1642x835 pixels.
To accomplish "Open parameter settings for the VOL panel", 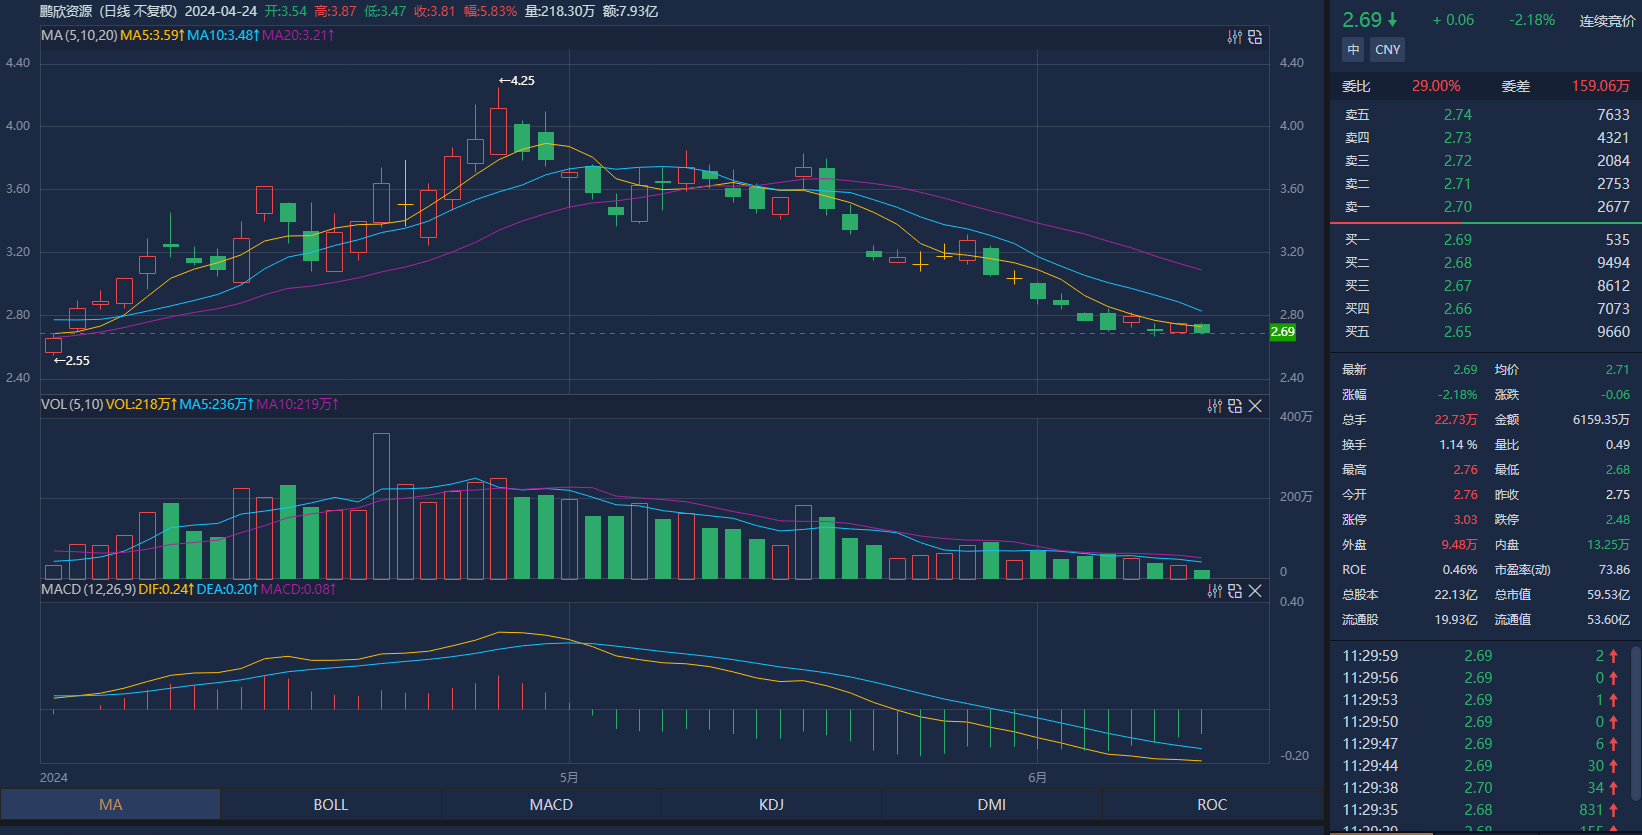I will click(x=1215, y=406).
